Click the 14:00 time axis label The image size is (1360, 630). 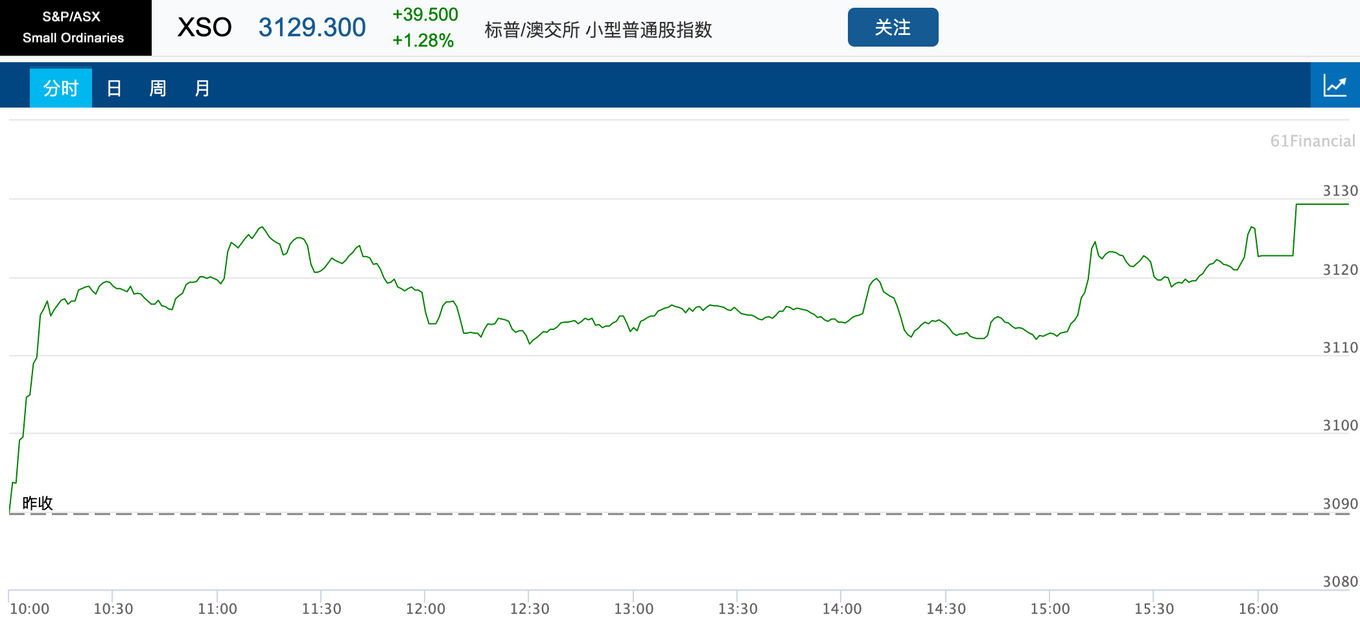click(x=842, y=609)
